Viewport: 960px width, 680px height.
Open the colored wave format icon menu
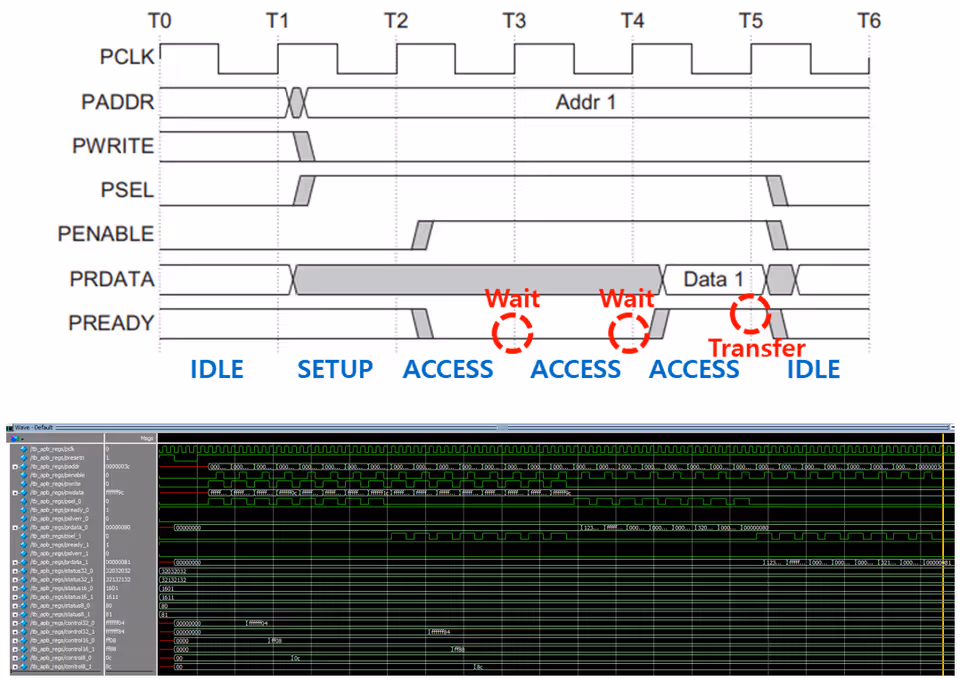click(x=16, y=438)
